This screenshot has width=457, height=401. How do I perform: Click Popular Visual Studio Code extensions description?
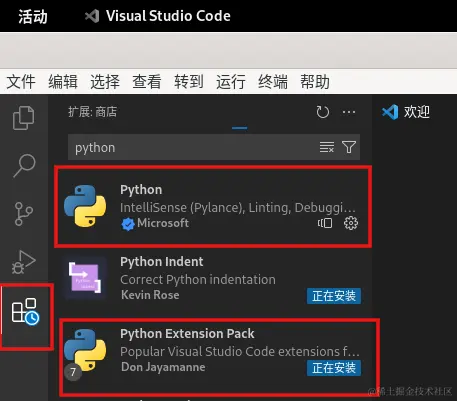click(x=240, y=352)
